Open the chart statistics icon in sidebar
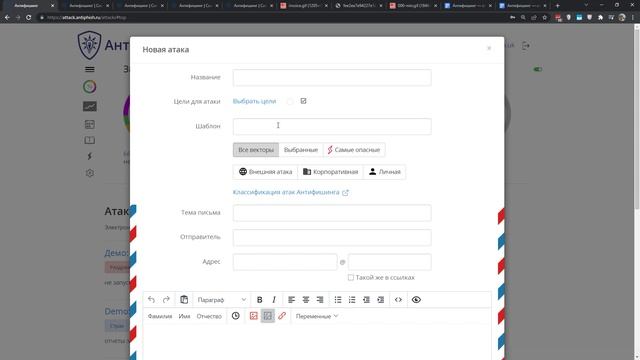Viewport: 640px width, 360px height. tap(89, 107)
